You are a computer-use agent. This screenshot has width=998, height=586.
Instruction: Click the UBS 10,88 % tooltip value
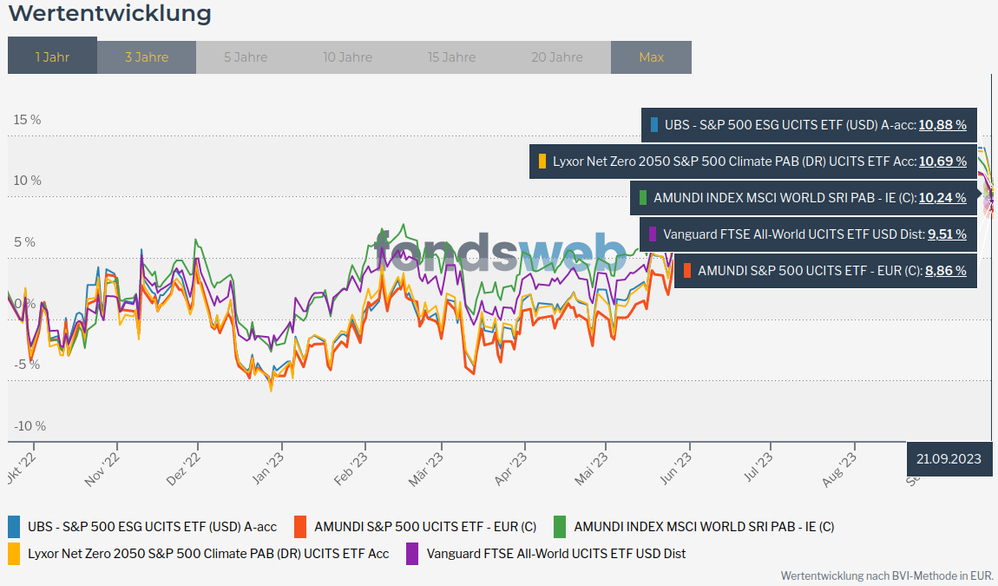click(x=942, y=125)
